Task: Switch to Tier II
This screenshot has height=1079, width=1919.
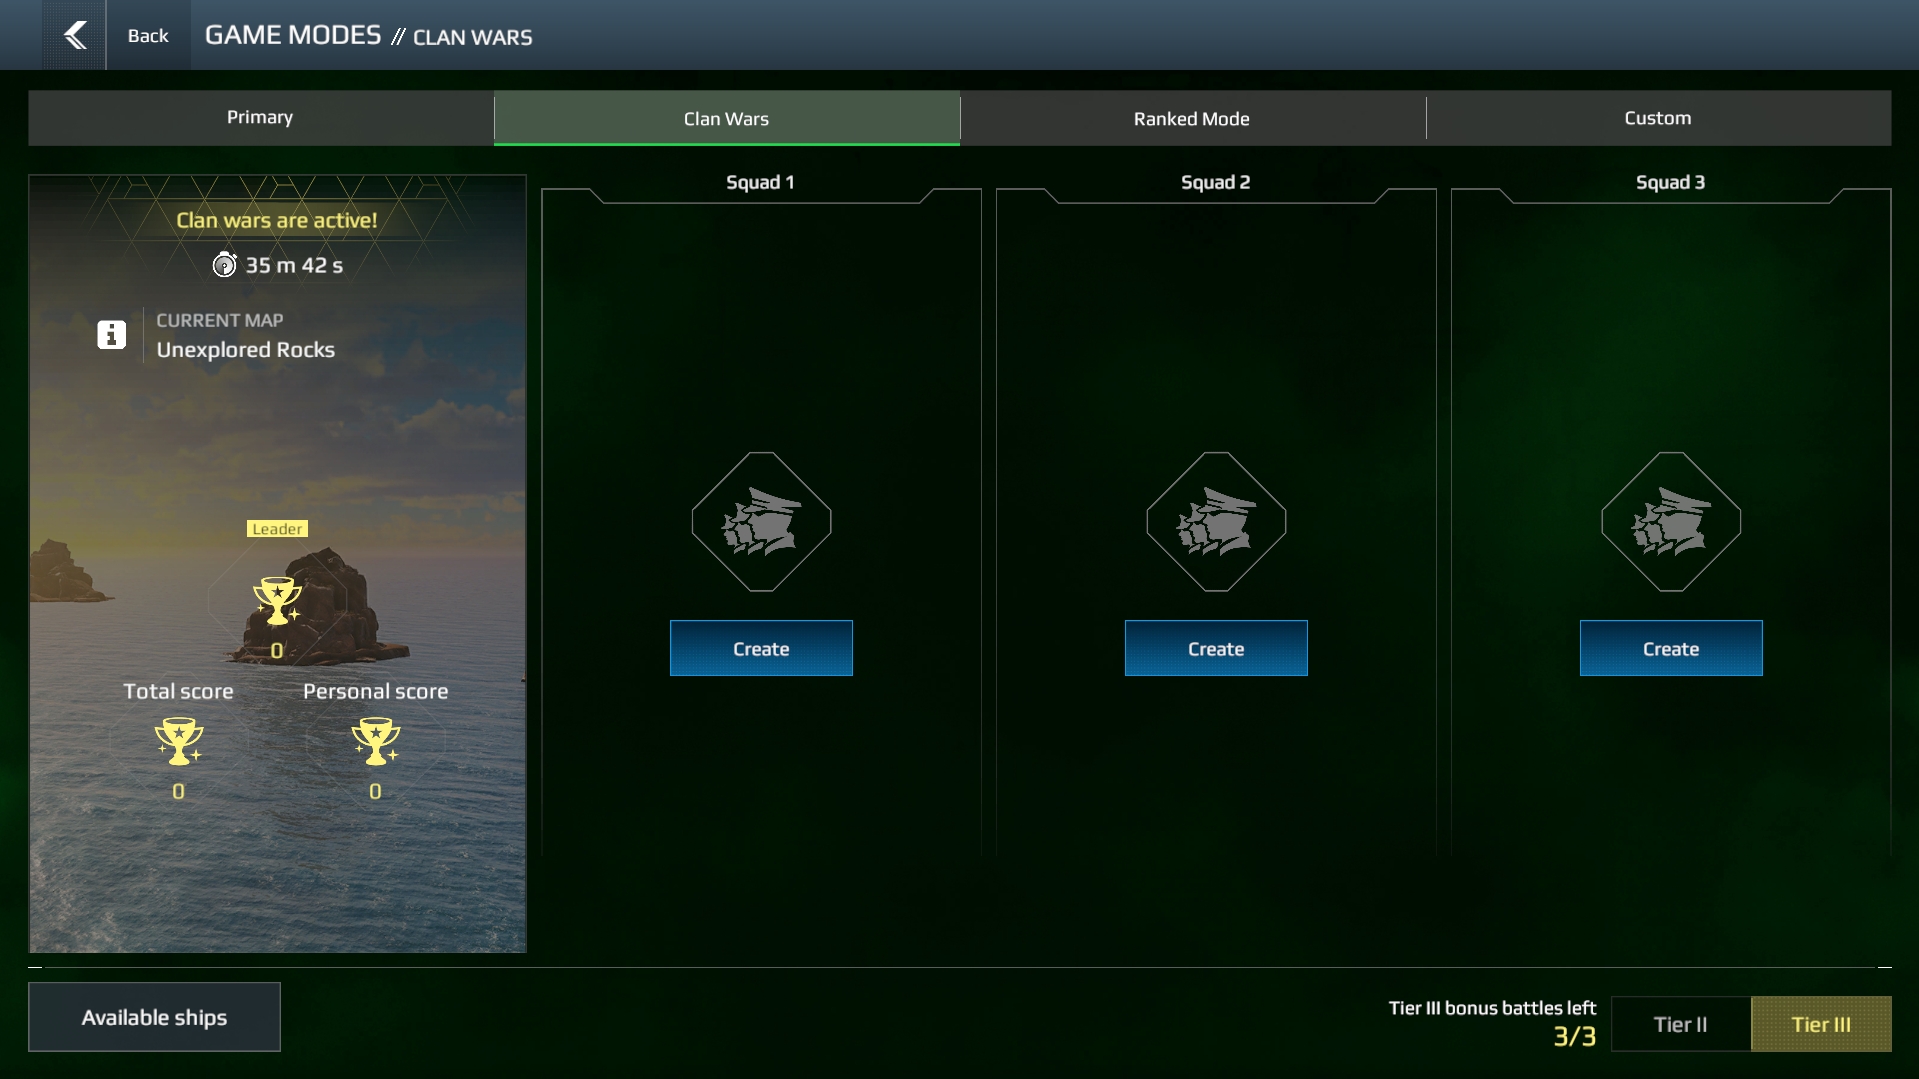Action: tap(1680, 1024)
